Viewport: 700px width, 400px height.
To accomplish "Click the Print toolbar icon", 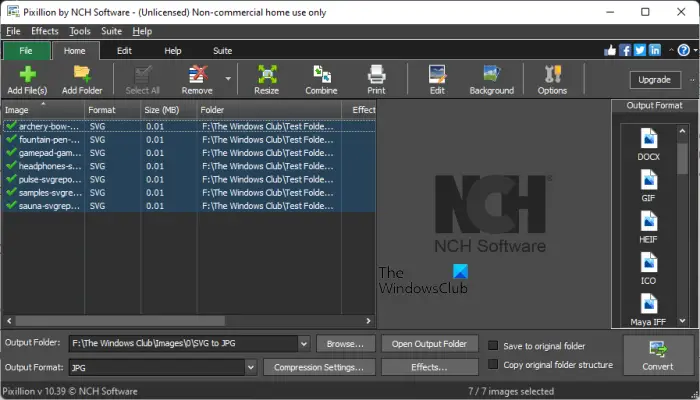I will point(376,80).
